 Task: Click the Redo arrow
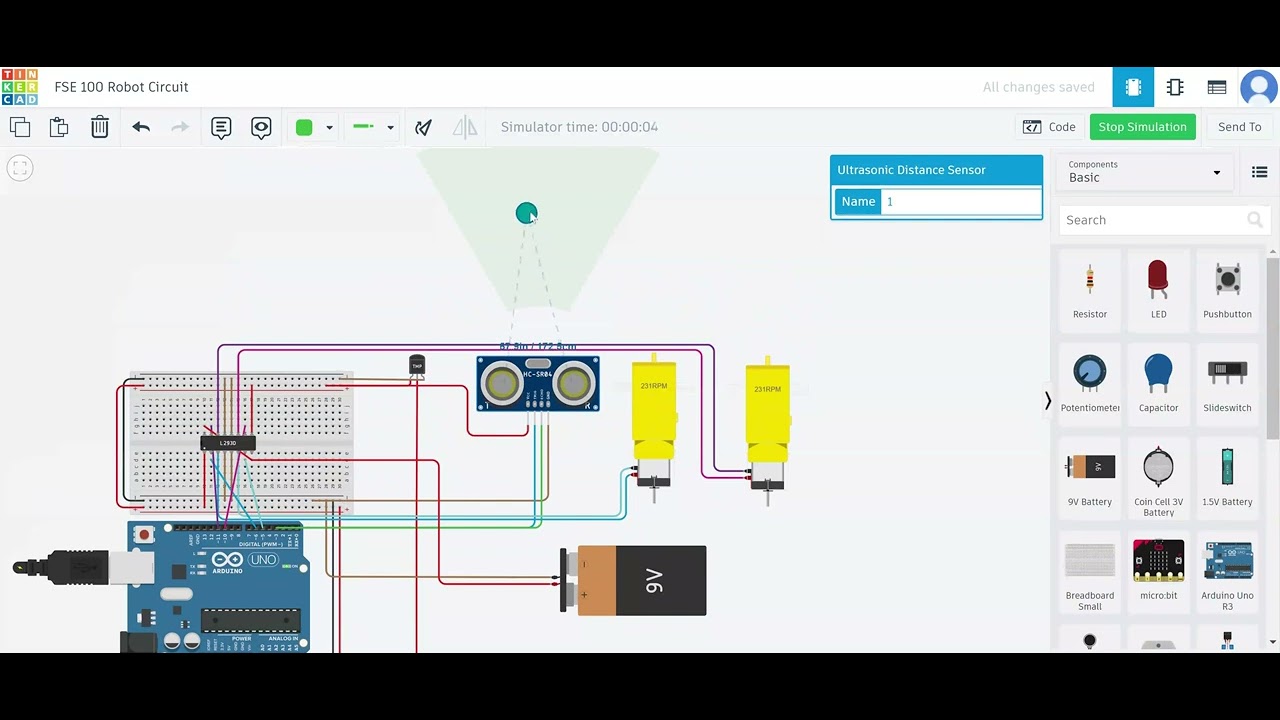click(x=180, y=127)
